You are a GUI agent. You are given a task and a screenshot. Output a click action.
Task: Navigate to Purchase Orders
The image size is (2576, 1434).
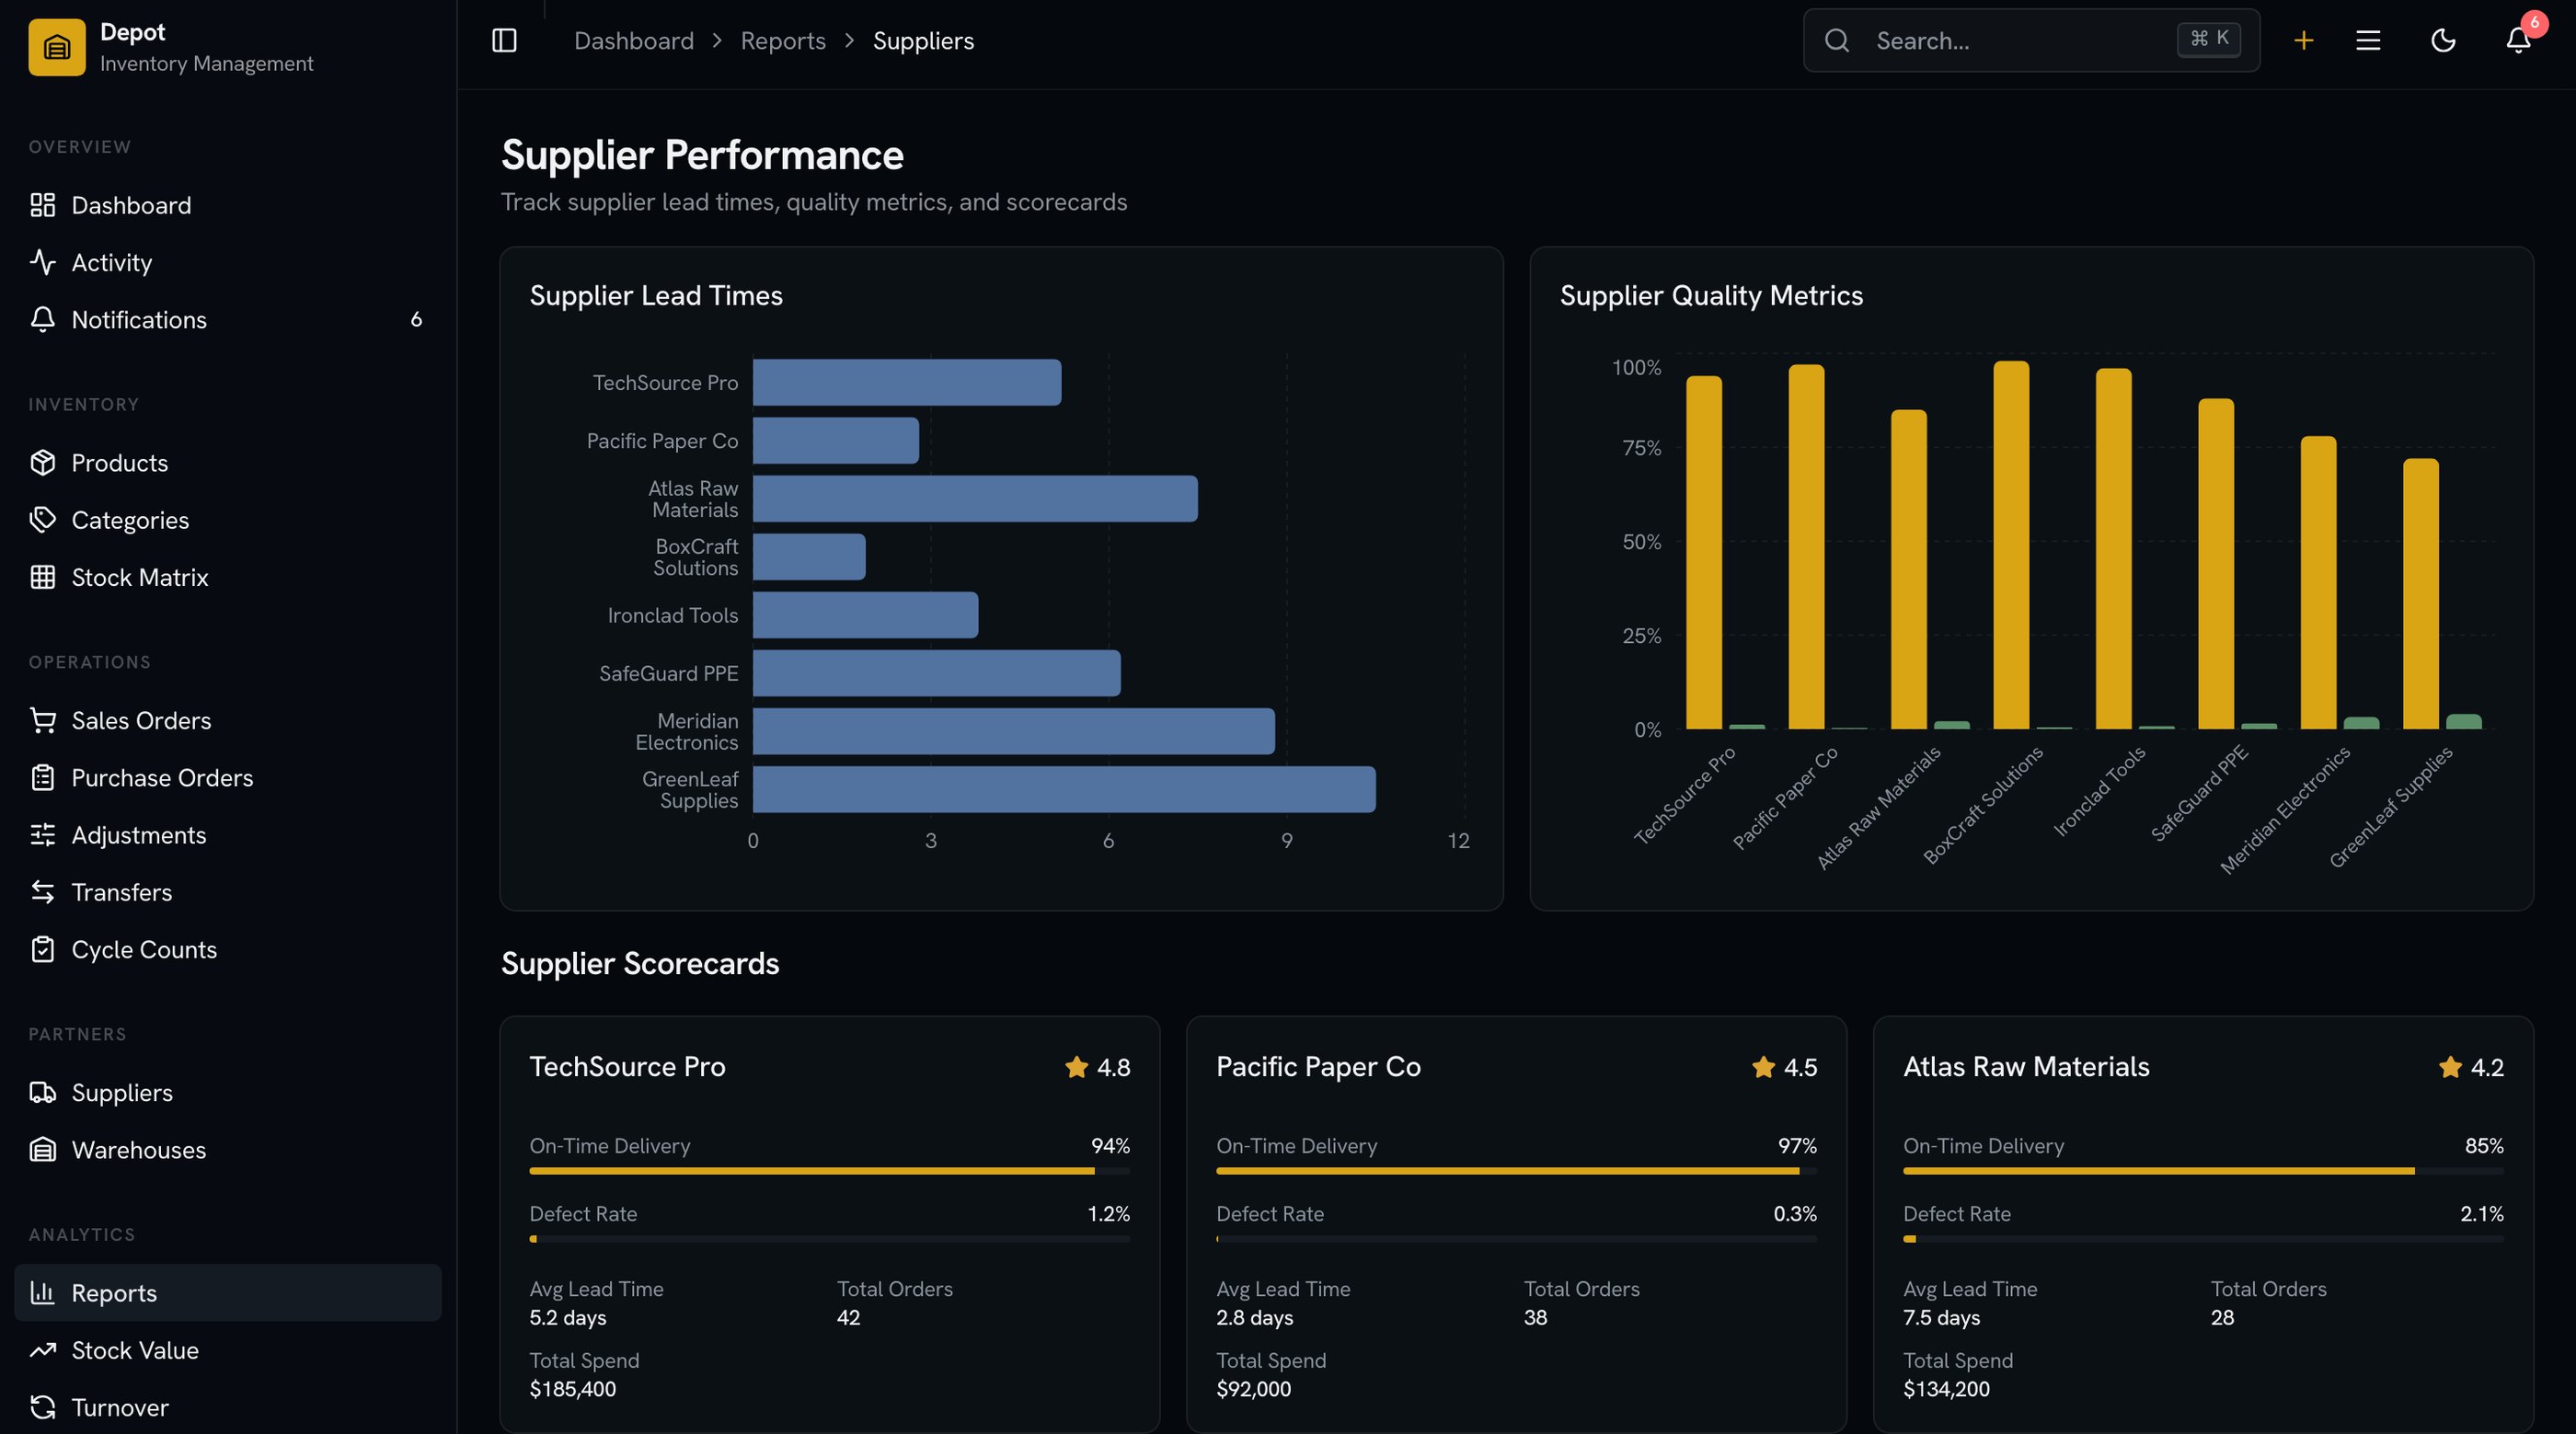[228, 777]
